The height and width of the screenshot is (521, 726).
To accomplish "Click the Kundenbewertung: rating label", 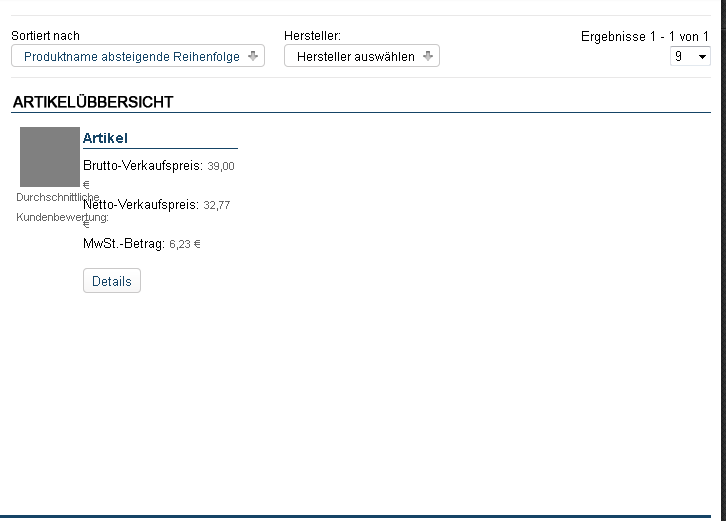I will click(62, 217).
